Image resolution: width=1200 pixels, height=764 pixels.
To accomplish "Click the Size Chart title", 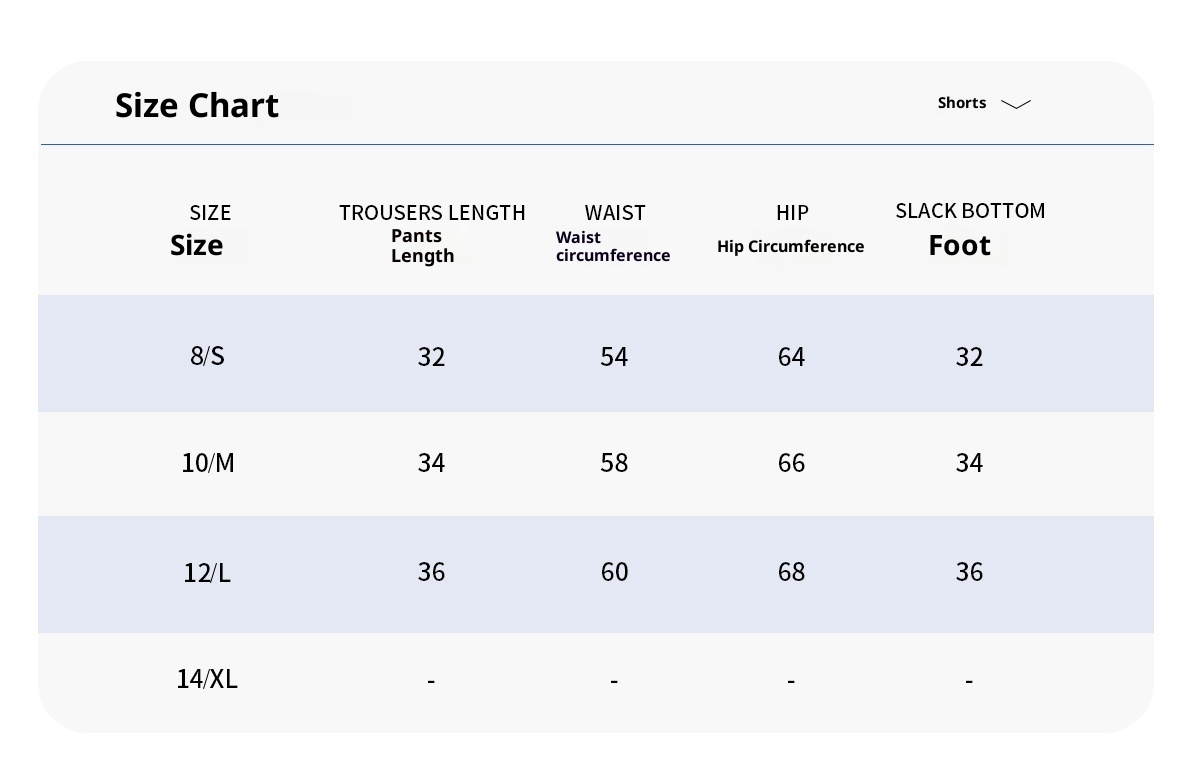I will click(x=197, y=105).
